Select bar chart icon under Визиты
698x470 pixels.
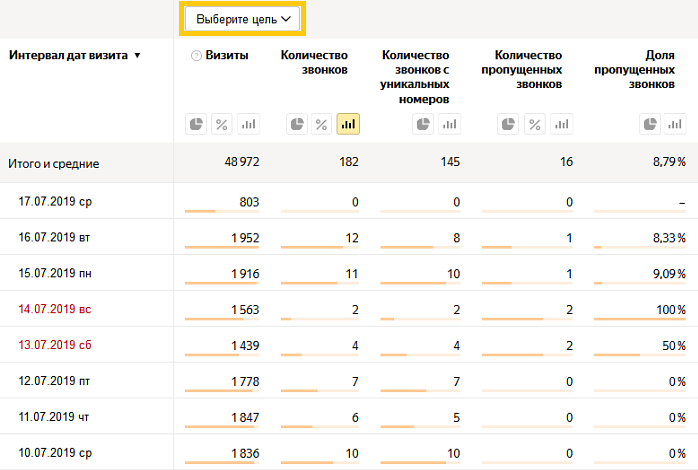click(248, 124)
